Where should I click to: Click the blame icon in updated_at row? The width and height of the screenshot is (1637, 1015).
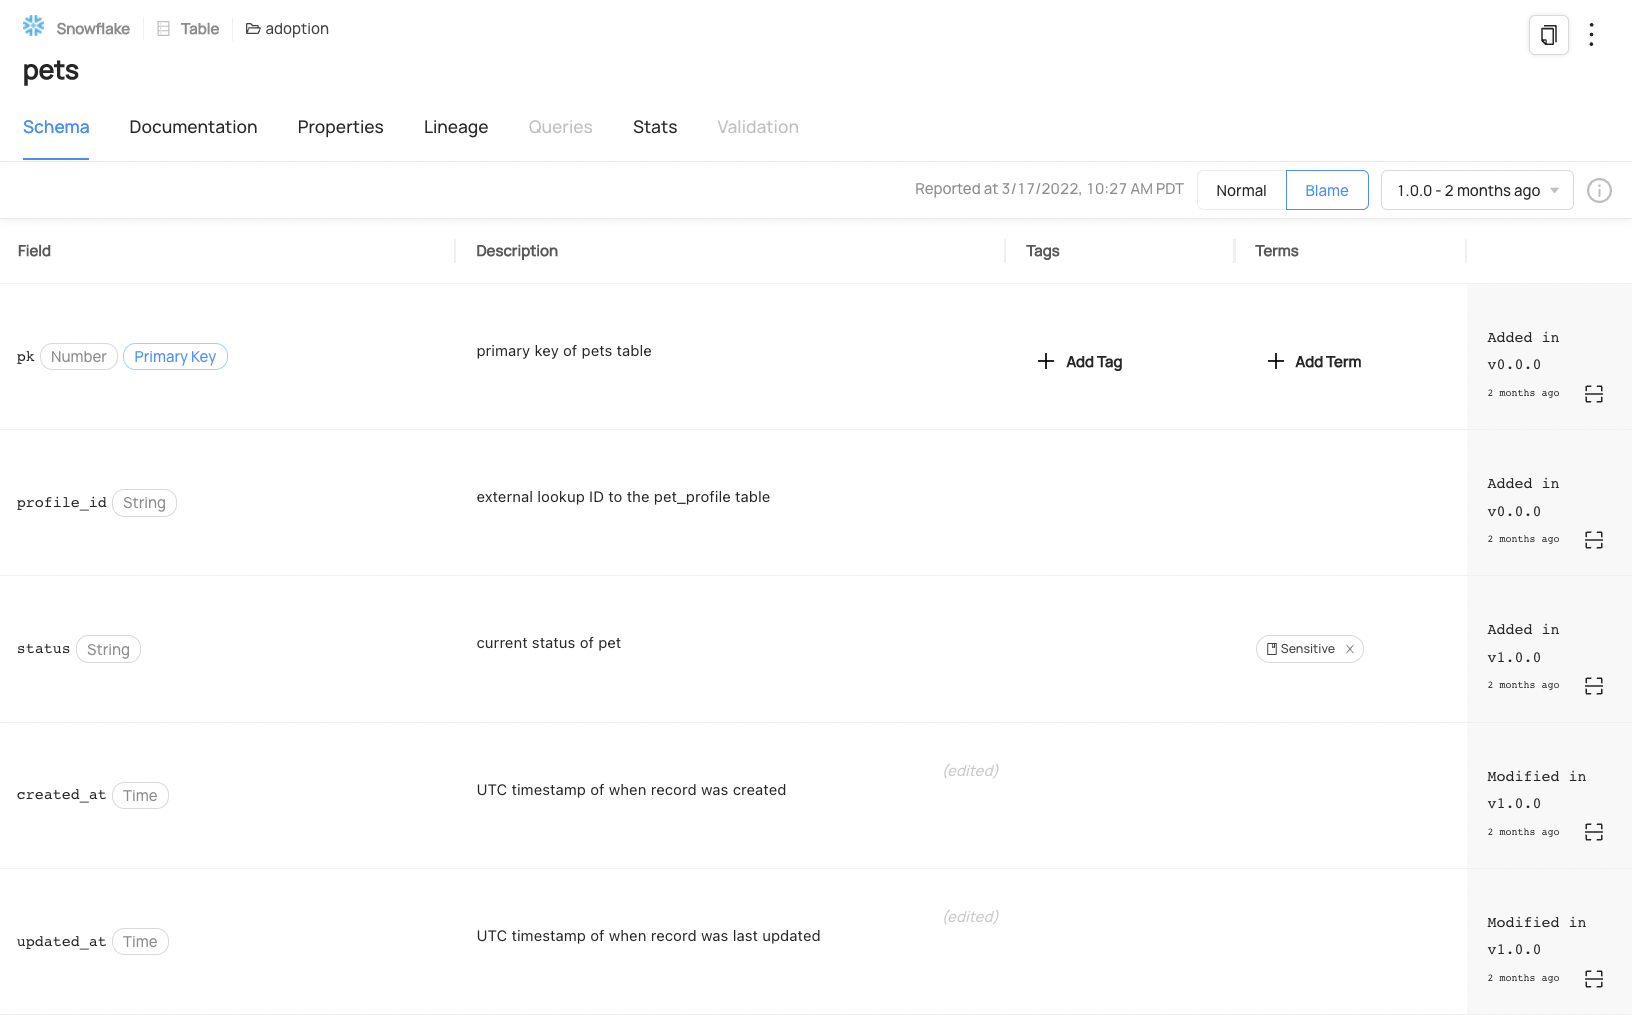(1594, 979)
